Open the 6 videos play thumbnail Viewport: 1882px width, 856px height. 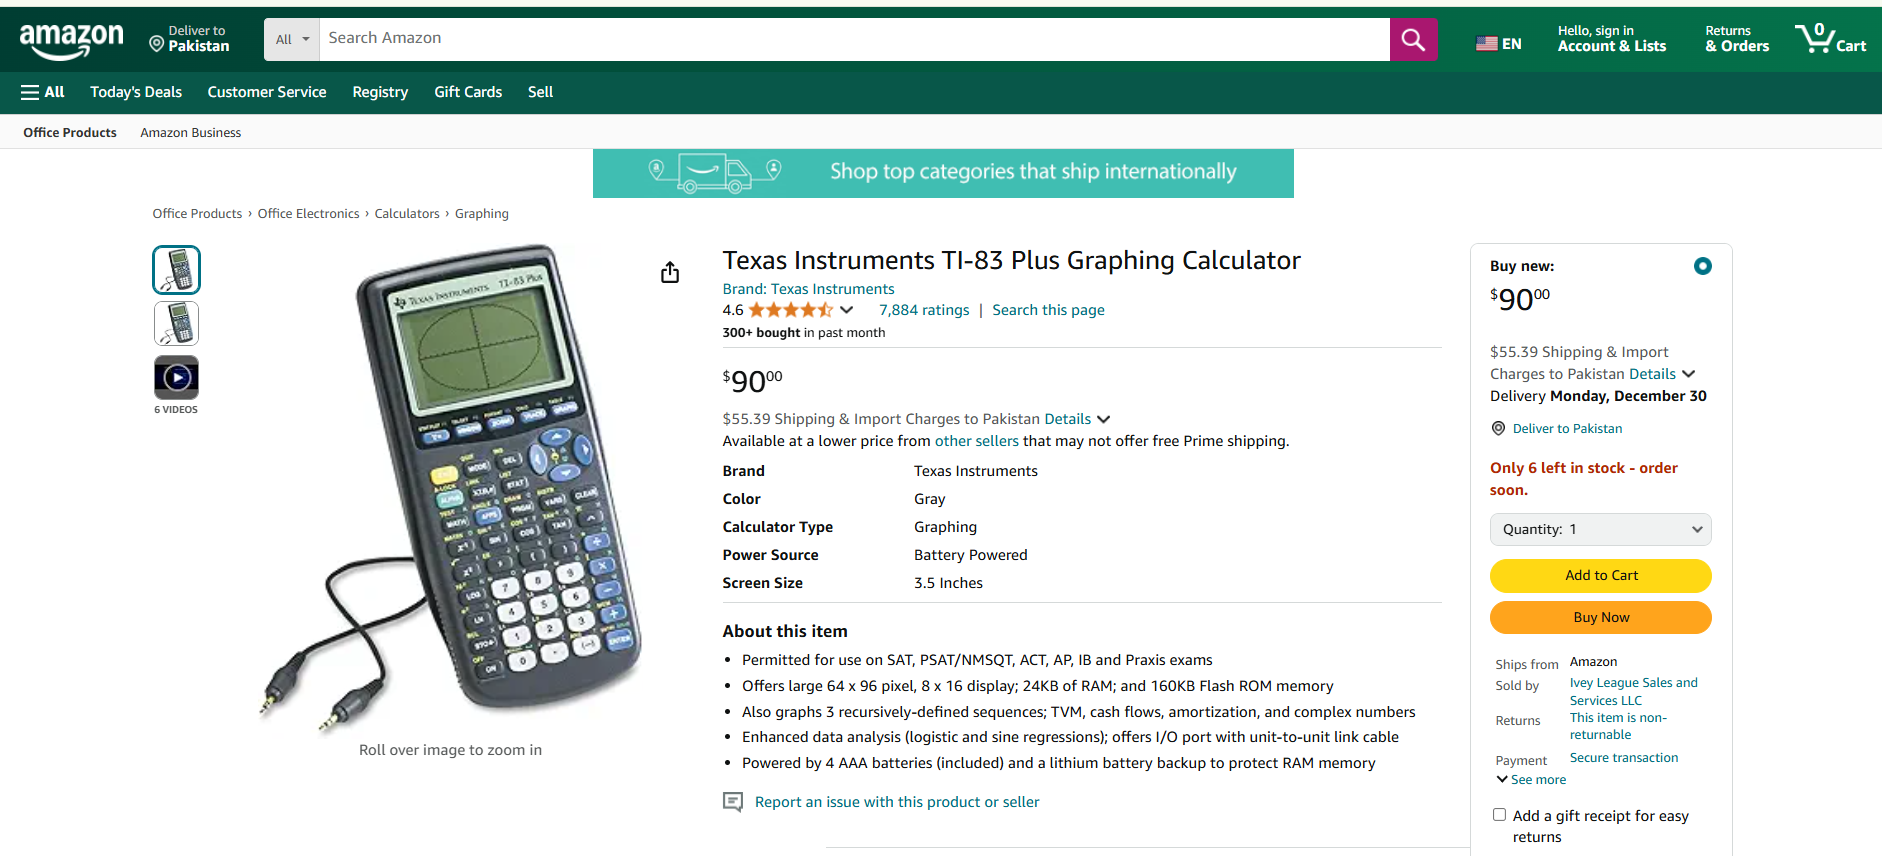(176, 378)
